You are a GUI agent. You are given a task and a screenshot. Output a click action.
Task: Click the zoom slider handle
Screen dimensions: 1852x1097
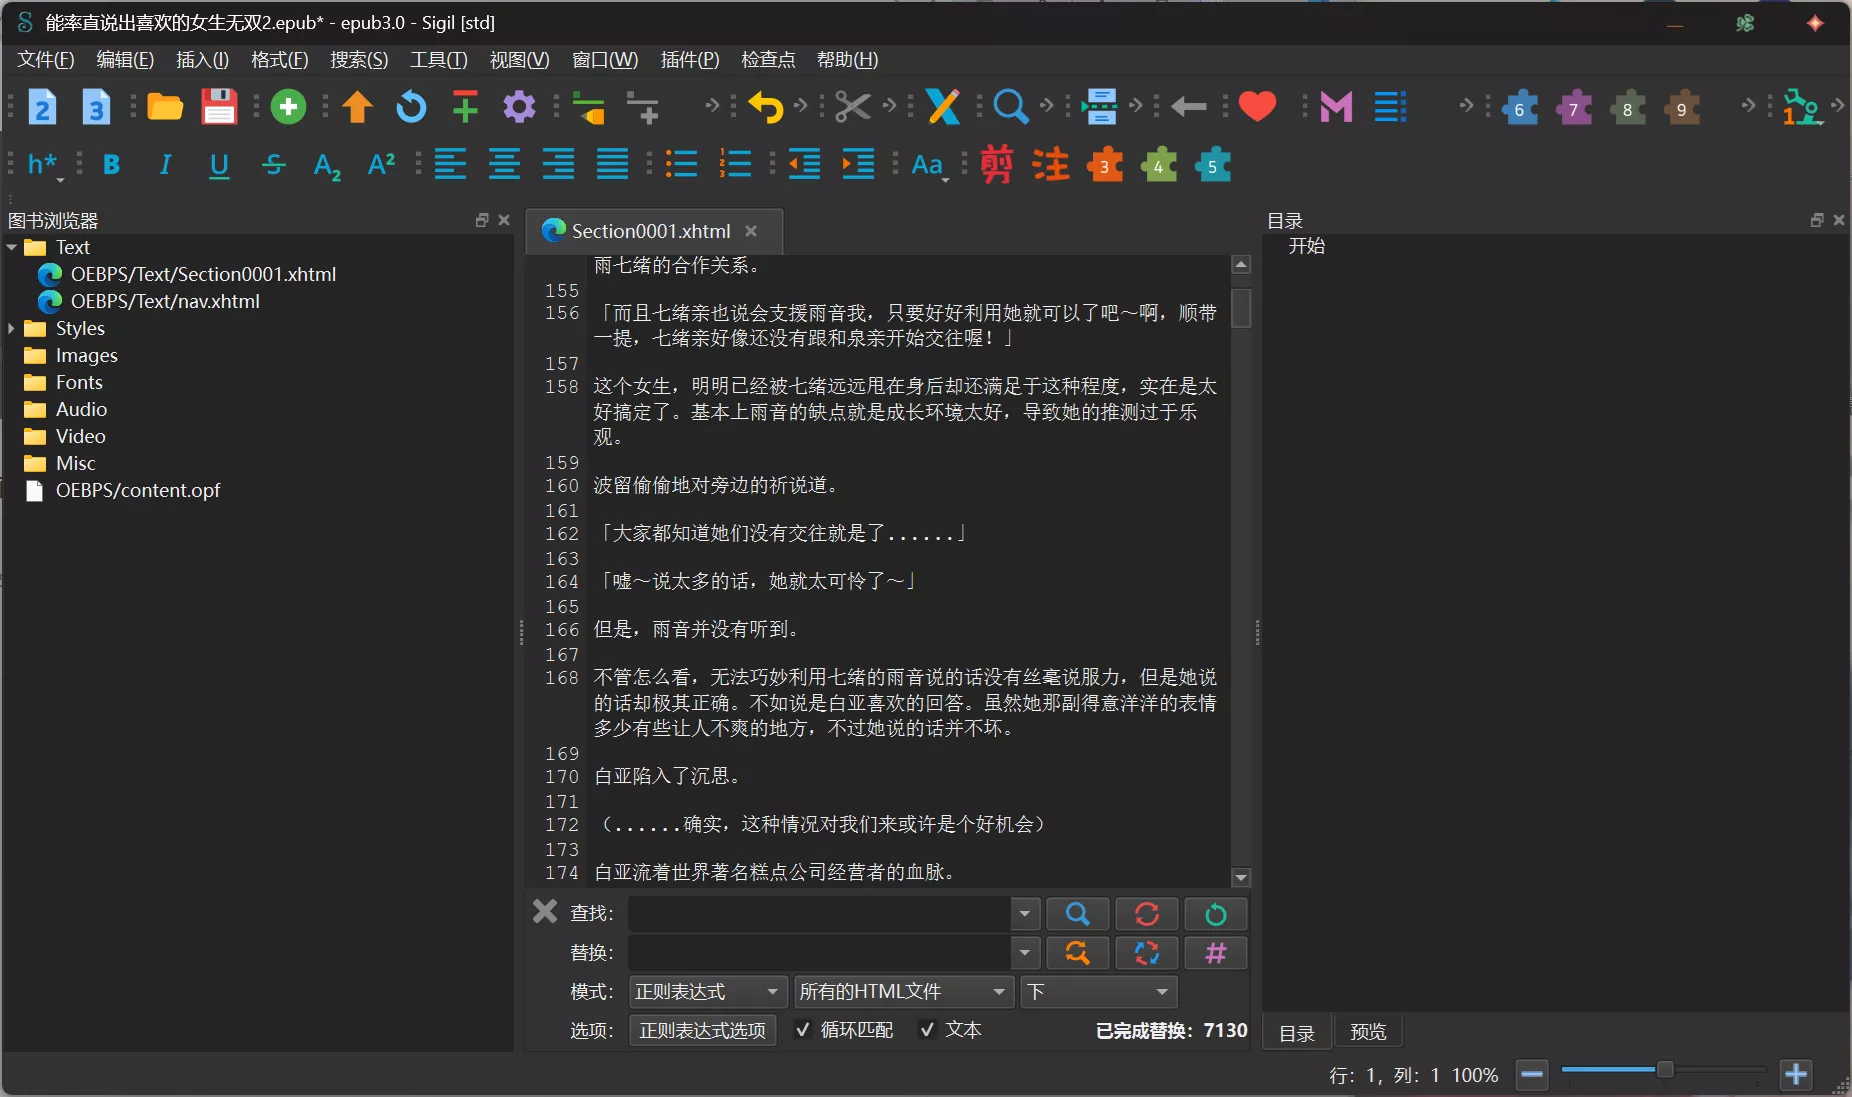click(1664, 1070)
